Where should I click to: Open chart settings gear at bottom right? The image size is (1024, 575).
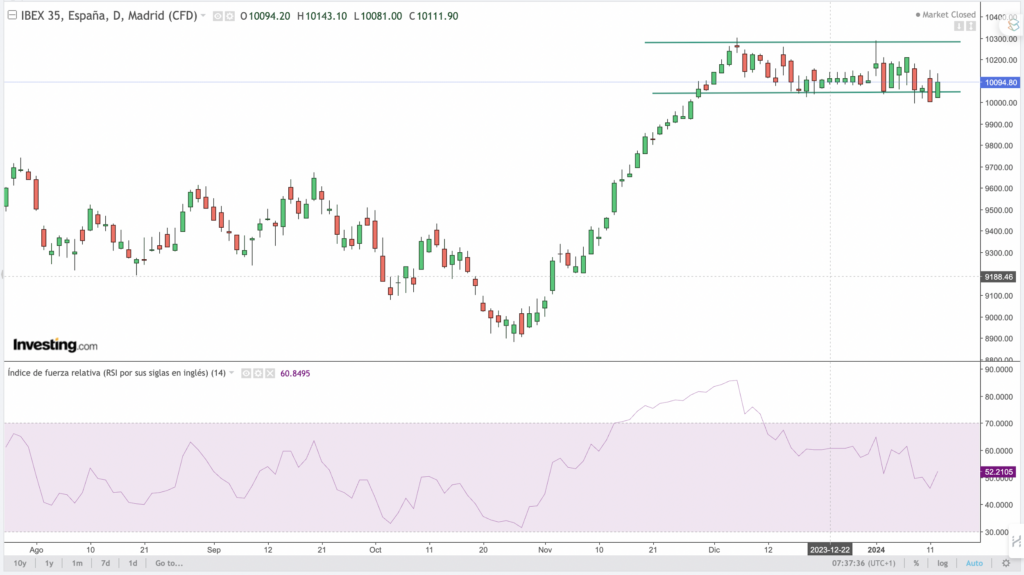tap(1006, 564)
